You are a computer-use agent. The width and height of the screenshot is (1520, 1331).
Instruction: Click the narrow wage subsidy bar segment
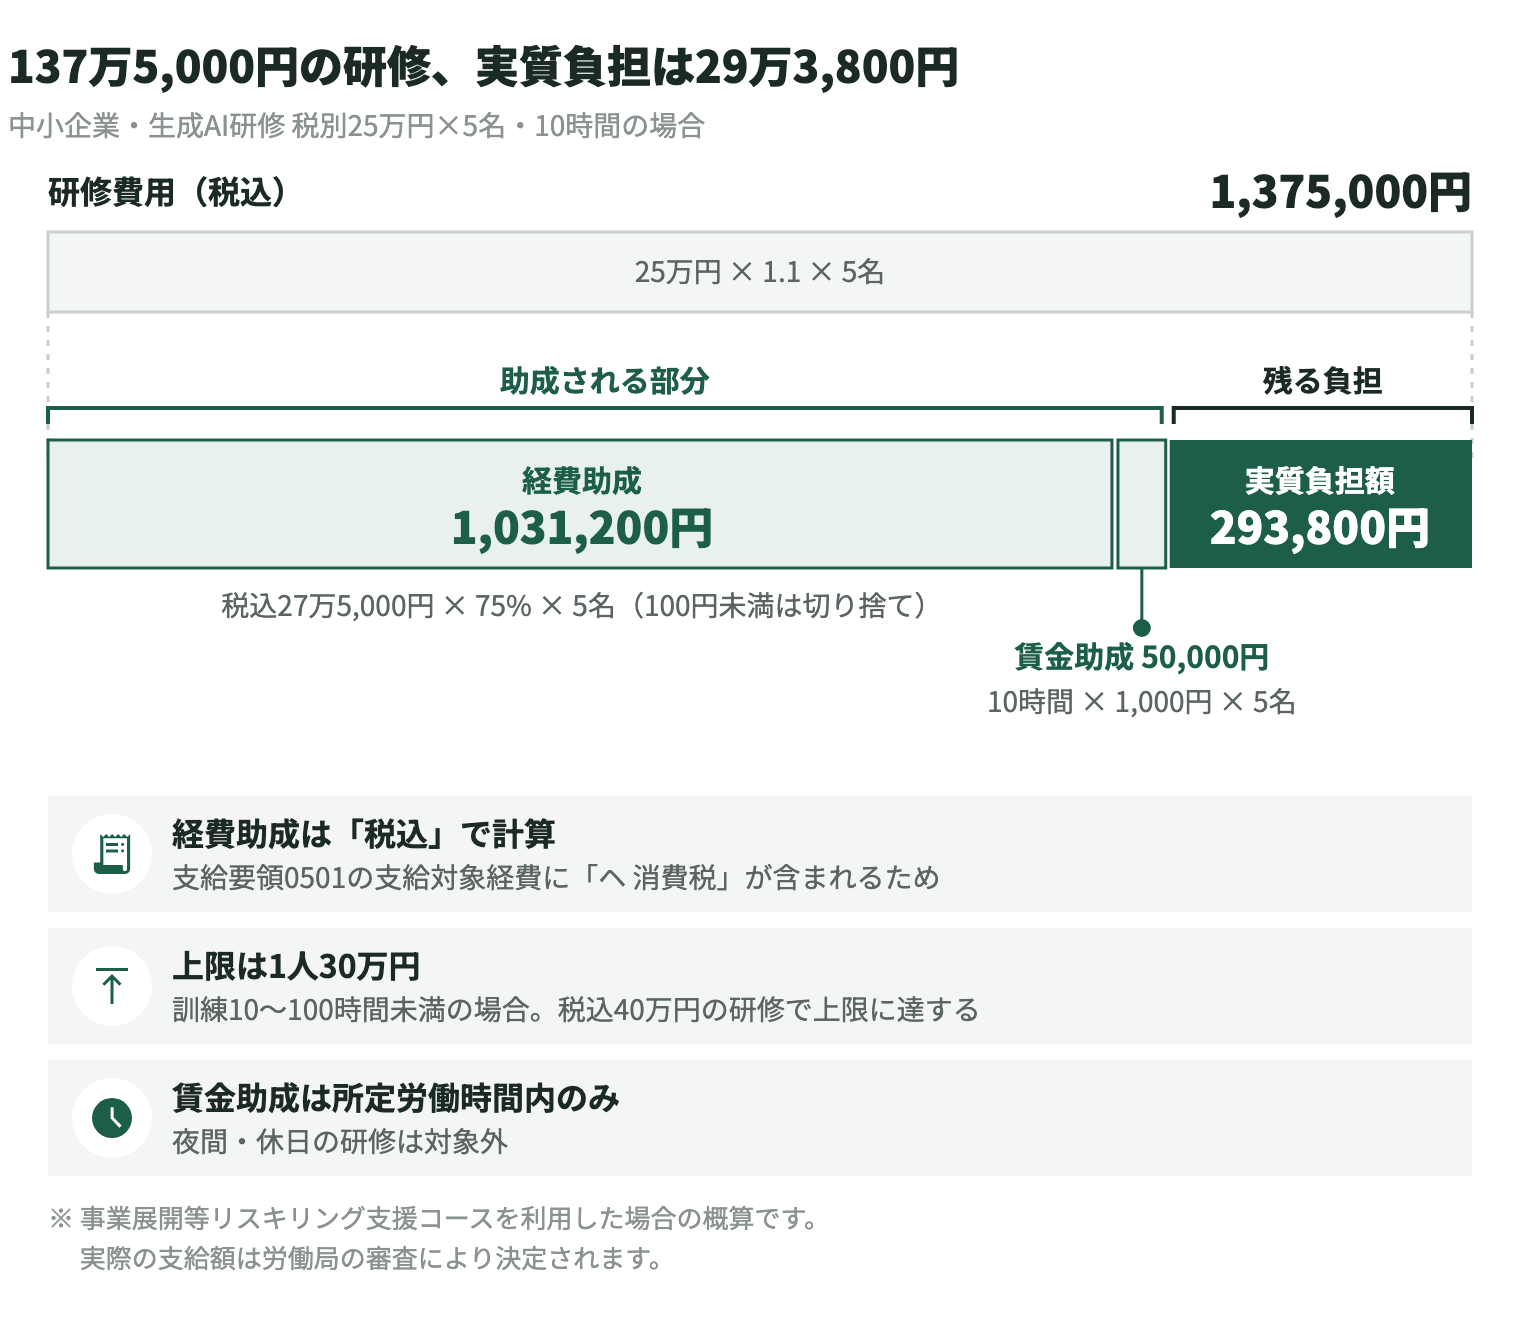click(x=1141, y=504)
